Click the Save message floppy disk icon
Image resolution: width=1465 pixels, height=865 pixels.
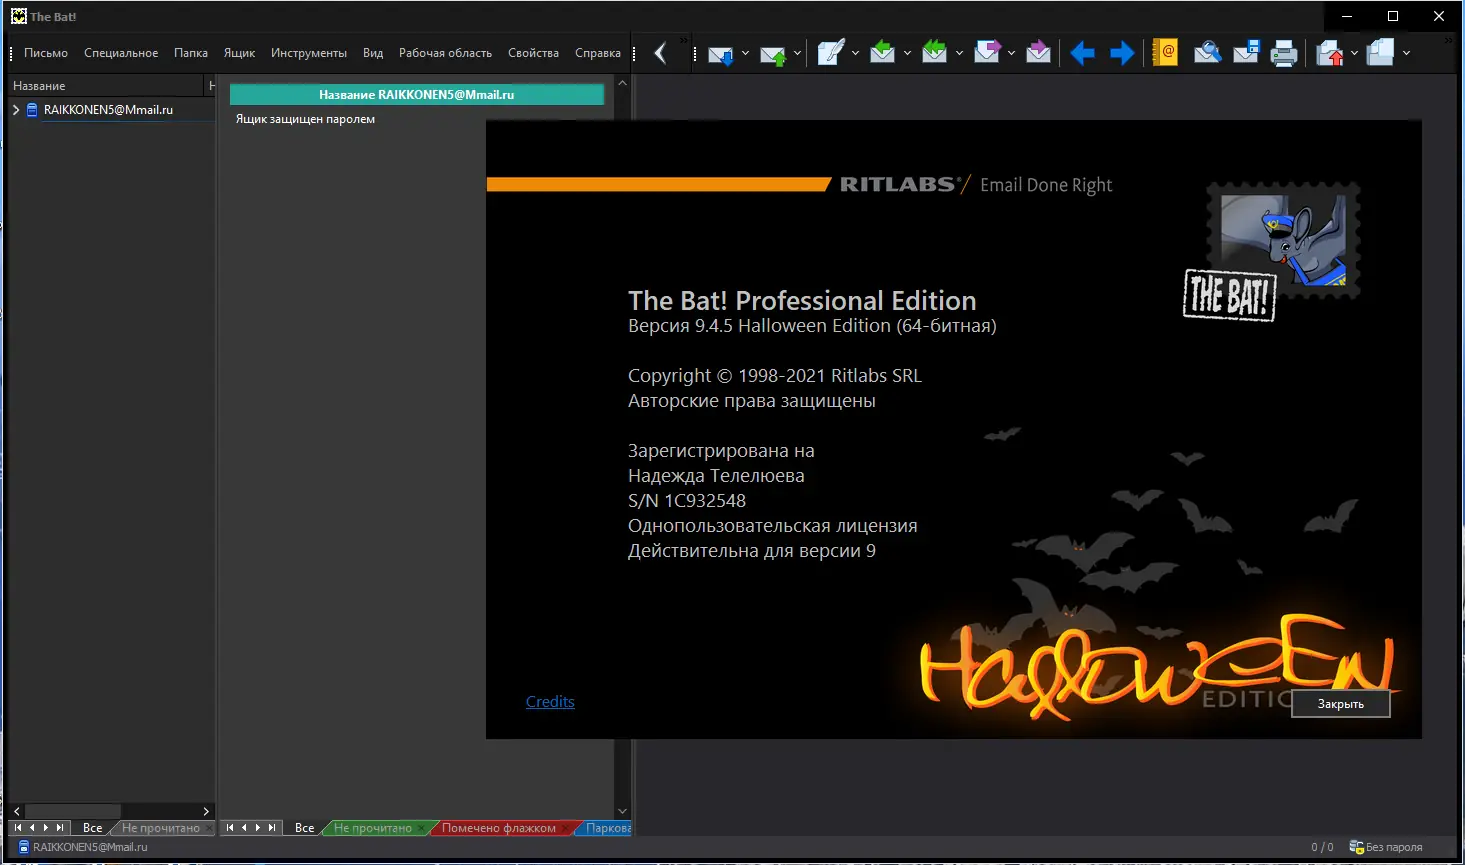1246,53
